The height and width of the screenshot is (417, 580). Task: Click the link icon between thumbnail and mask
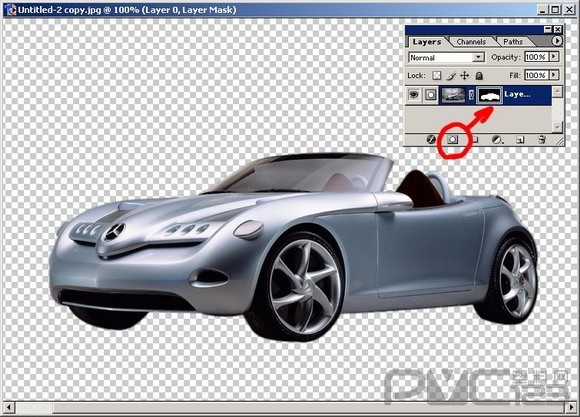(471, 95)
